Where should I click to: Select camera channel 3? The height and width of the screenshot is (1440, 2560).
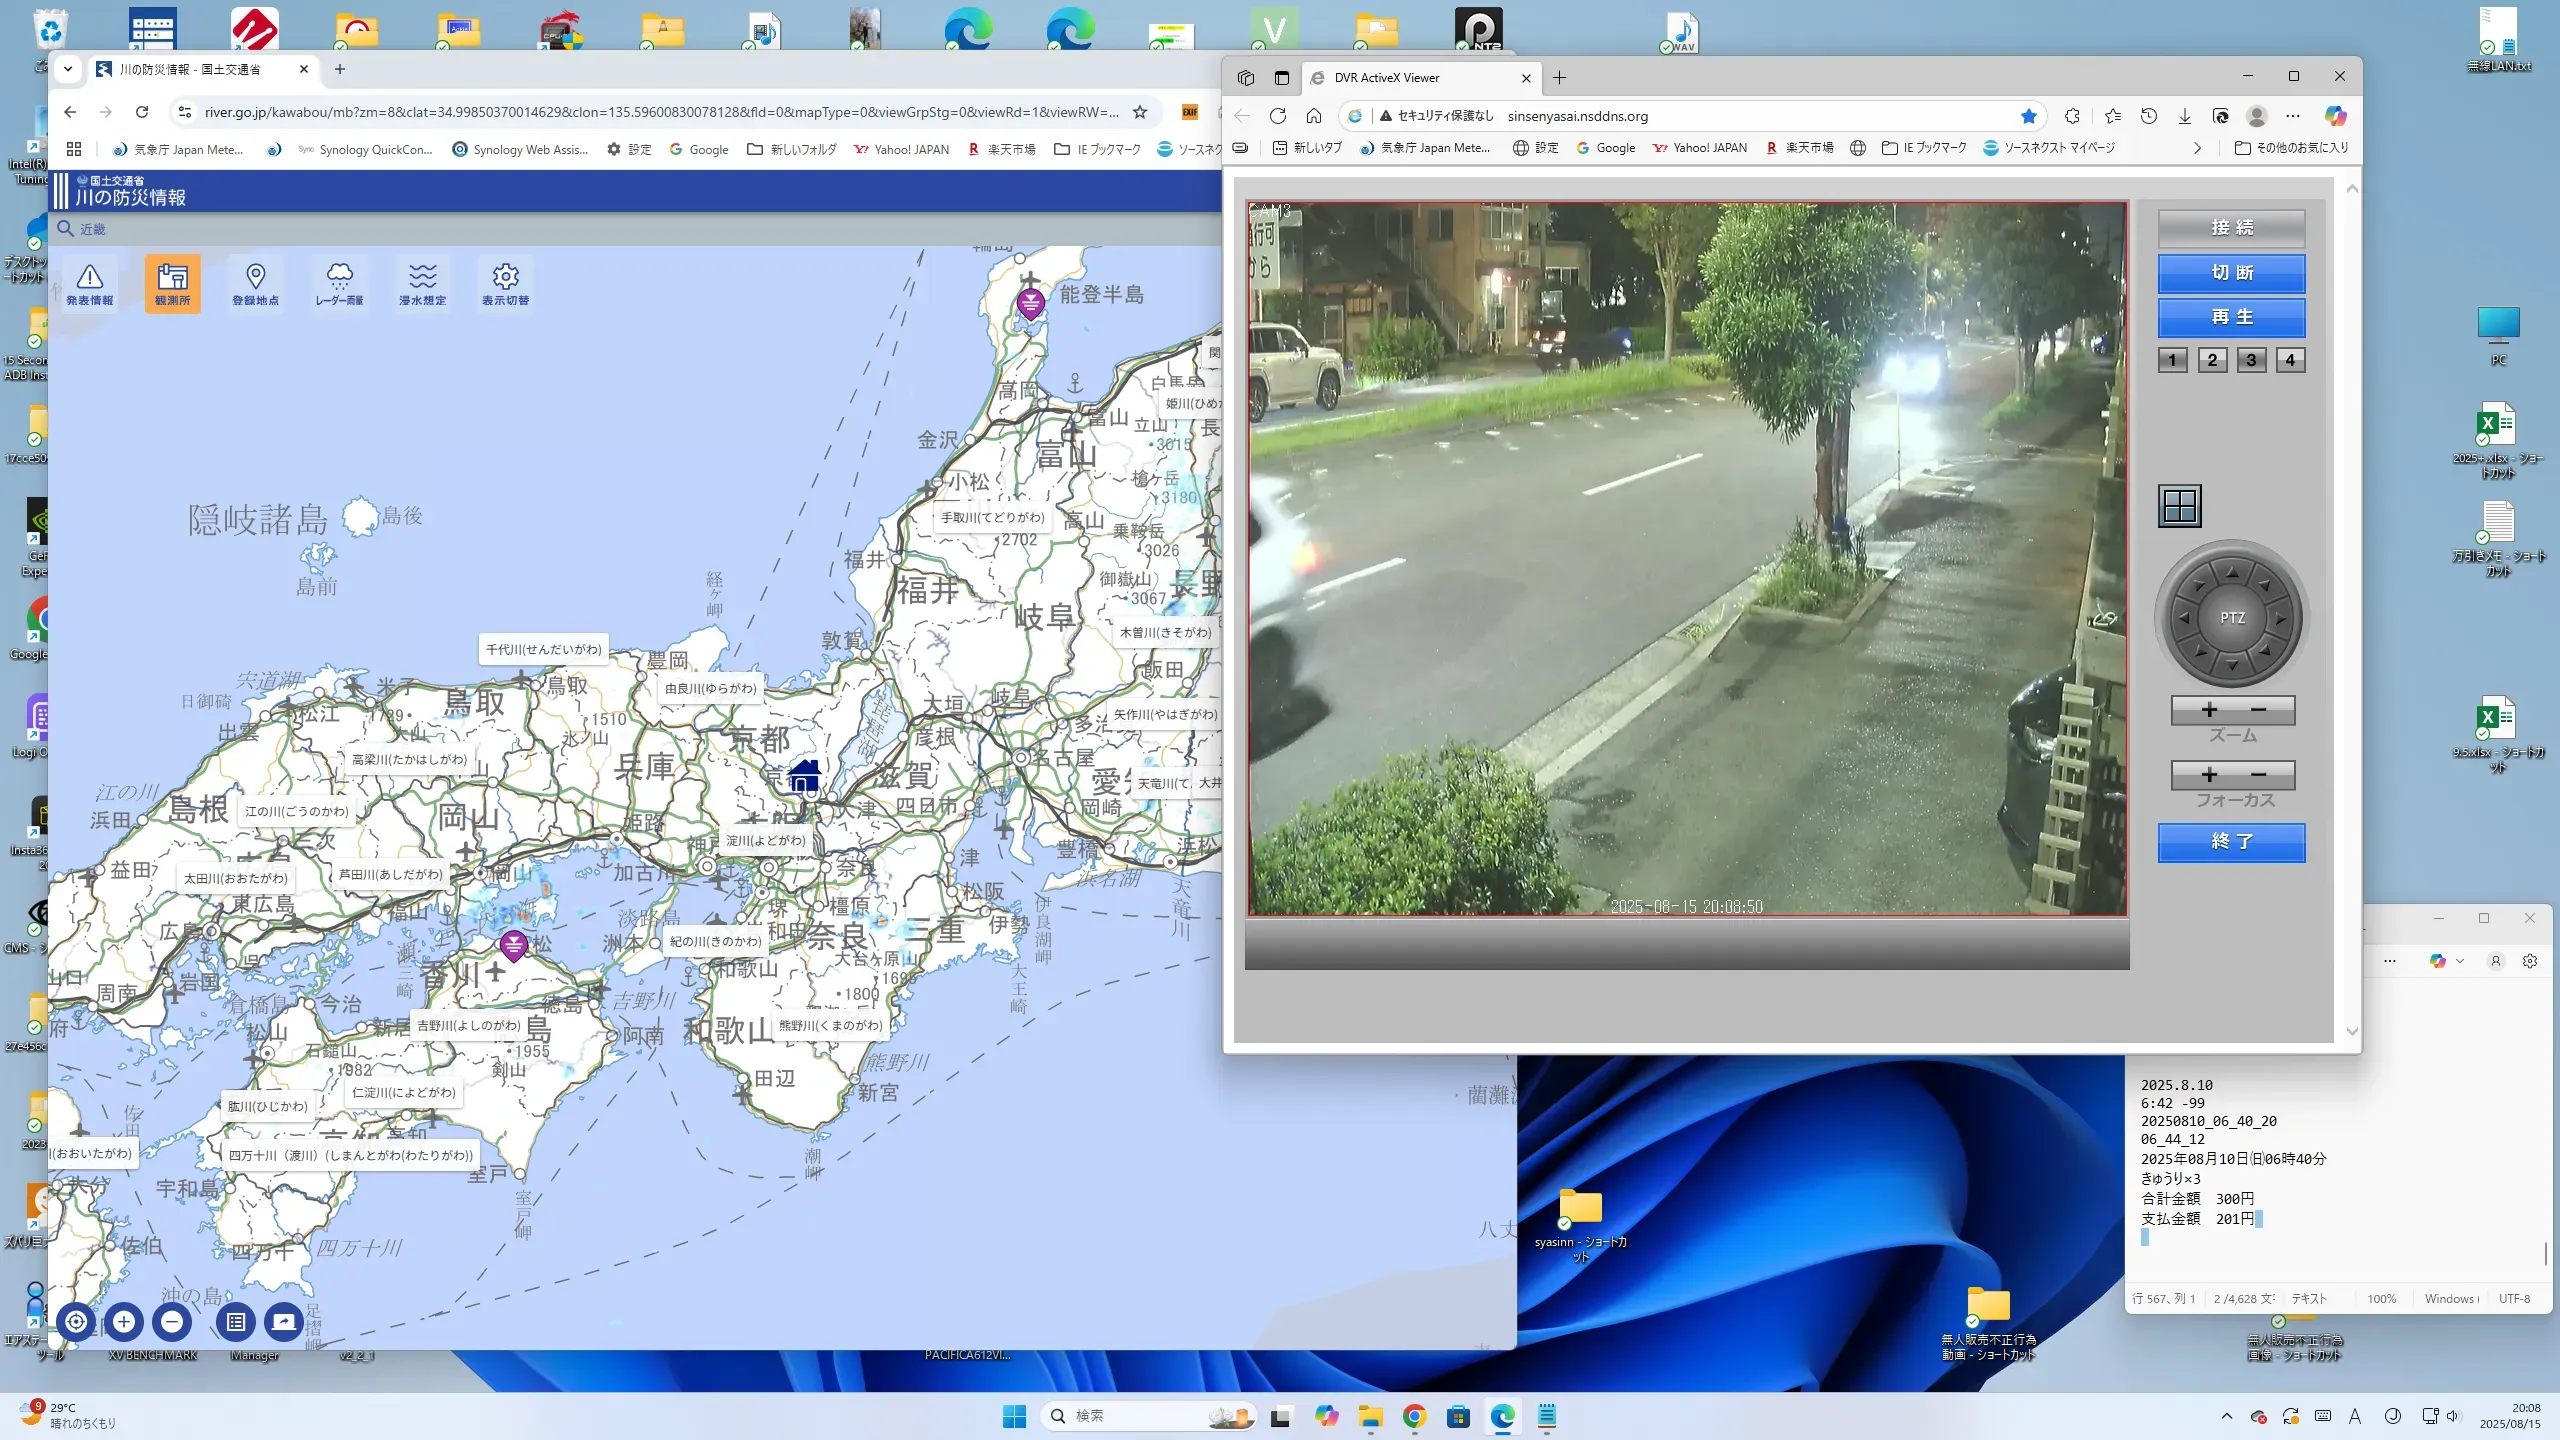point(2250,360)
